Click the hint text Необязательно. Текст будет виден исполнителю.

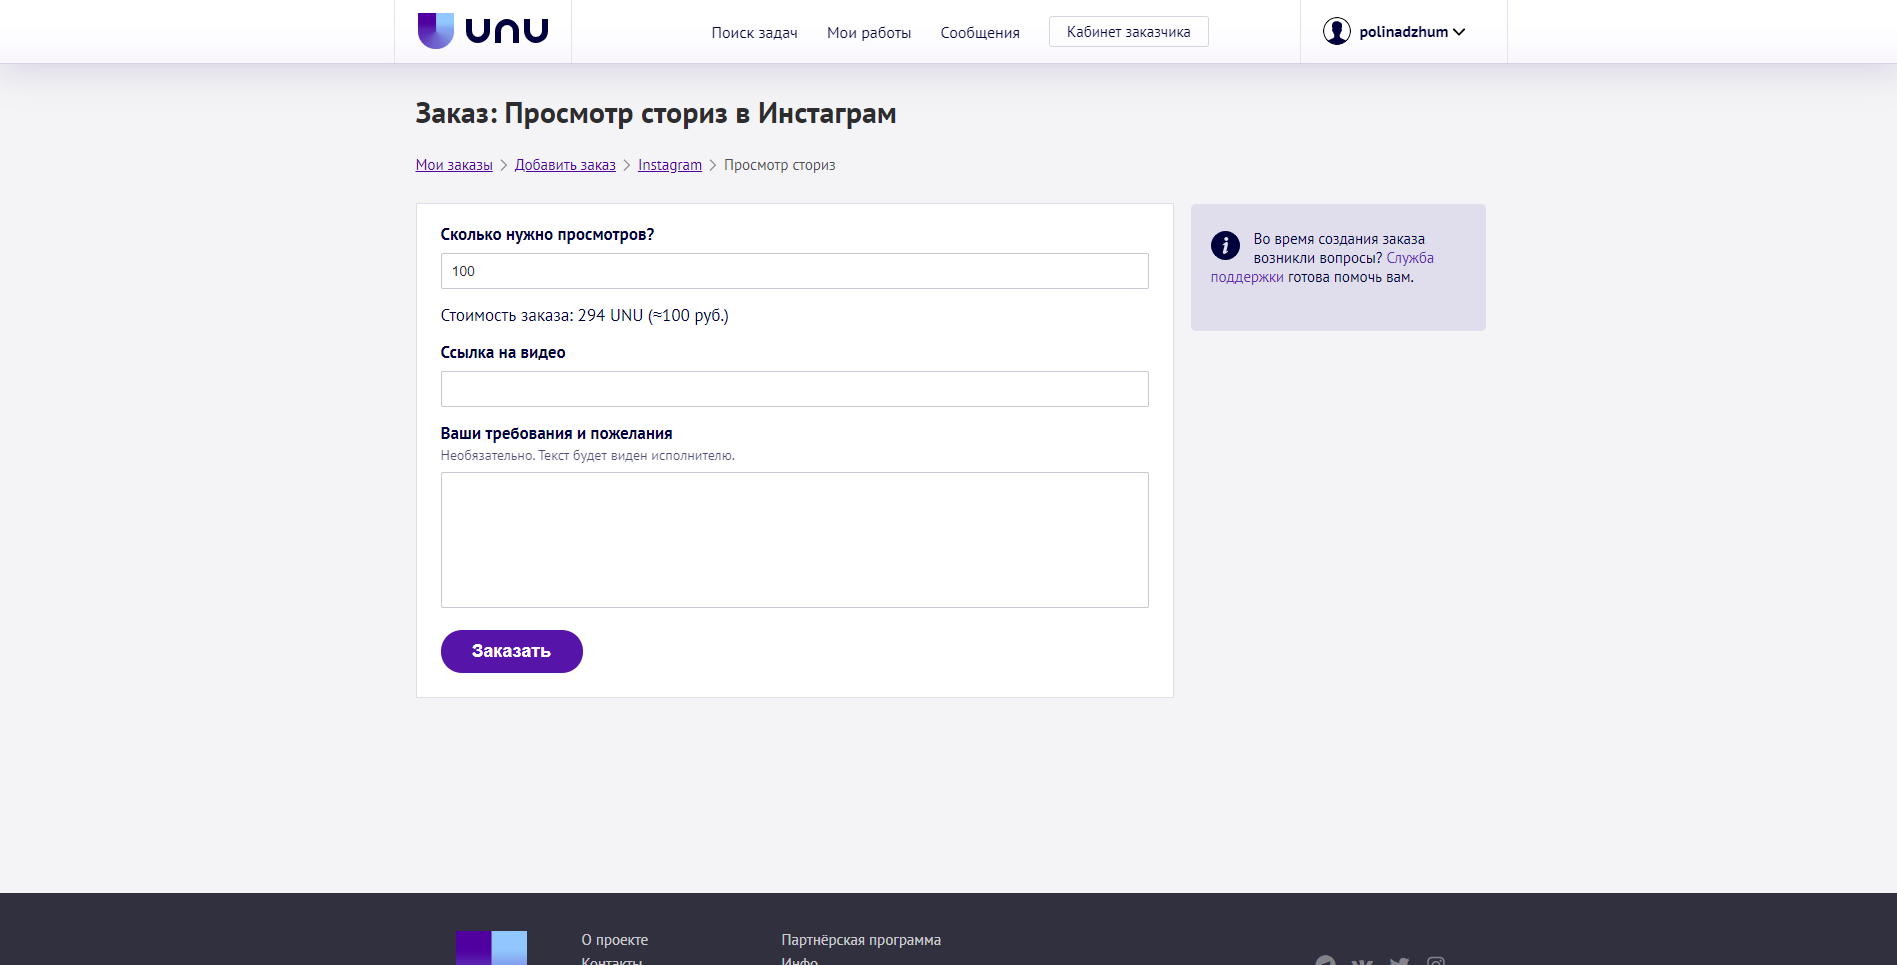(587, 455)
